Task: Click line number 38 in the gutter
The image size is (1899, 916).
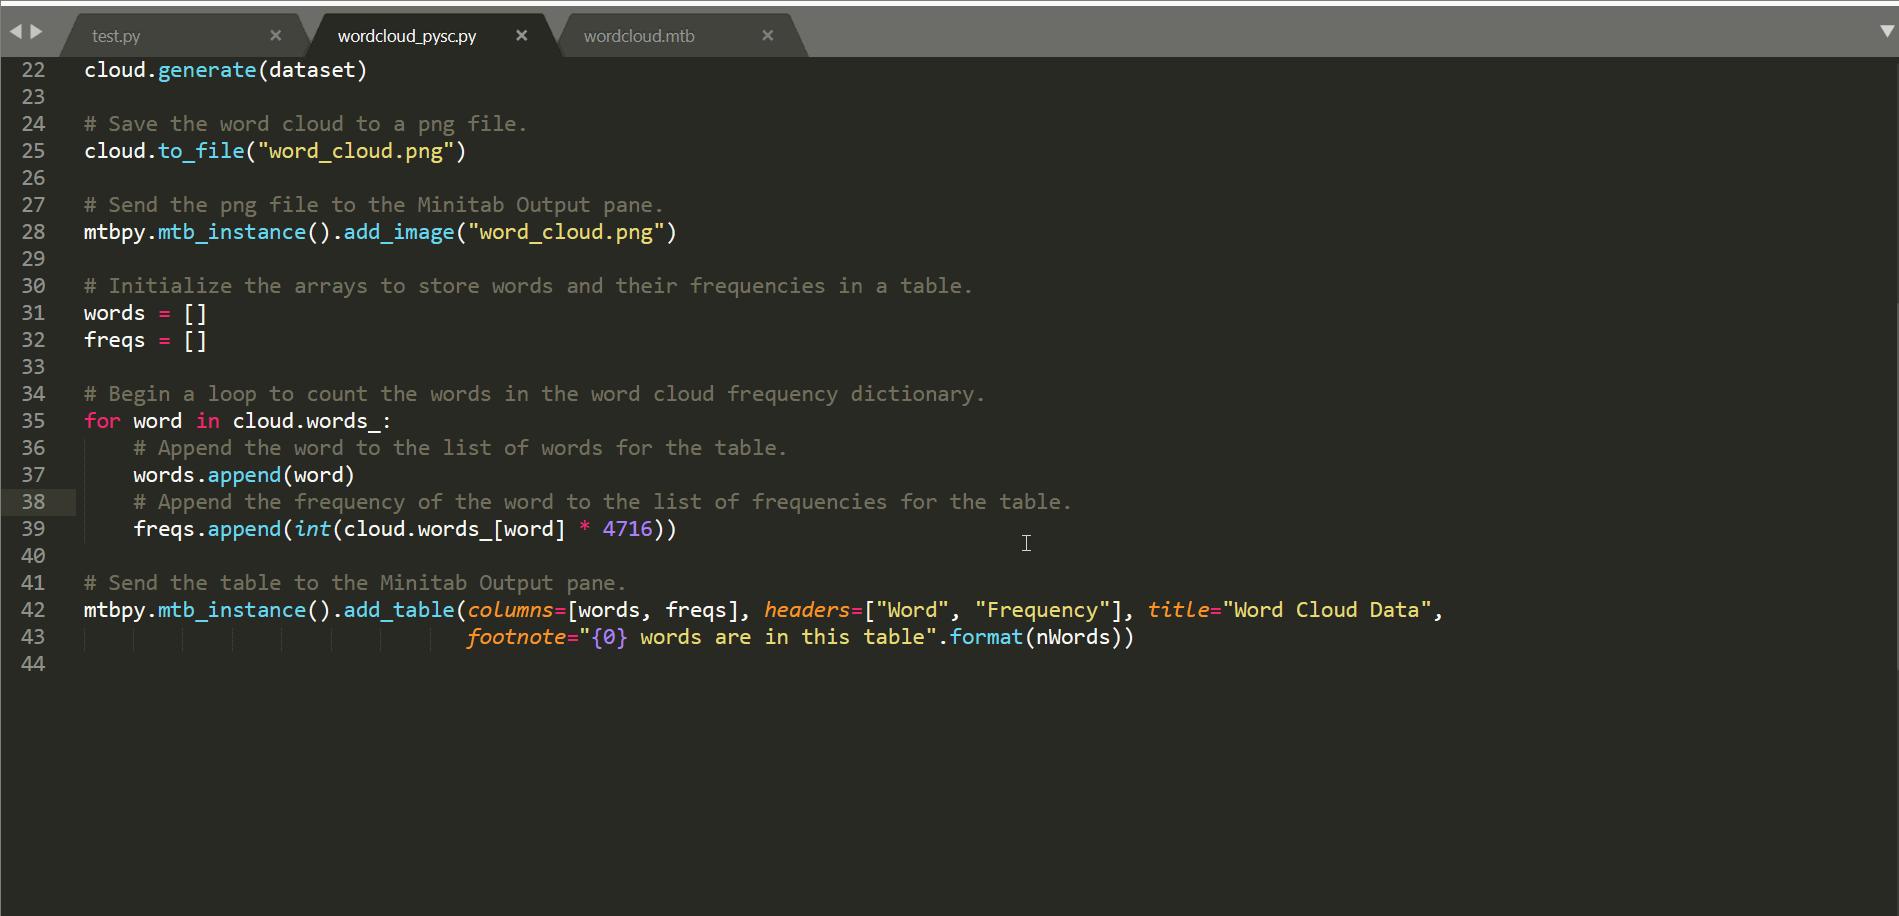Action: [x=33, y=502]
